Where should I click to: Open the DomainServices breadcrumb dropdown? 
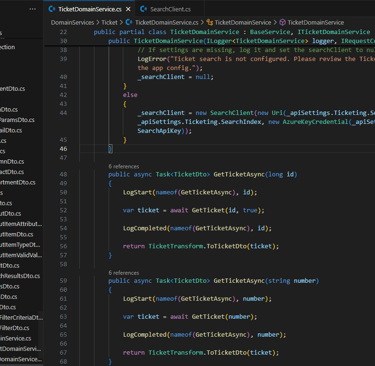click(x=72, y=22)
